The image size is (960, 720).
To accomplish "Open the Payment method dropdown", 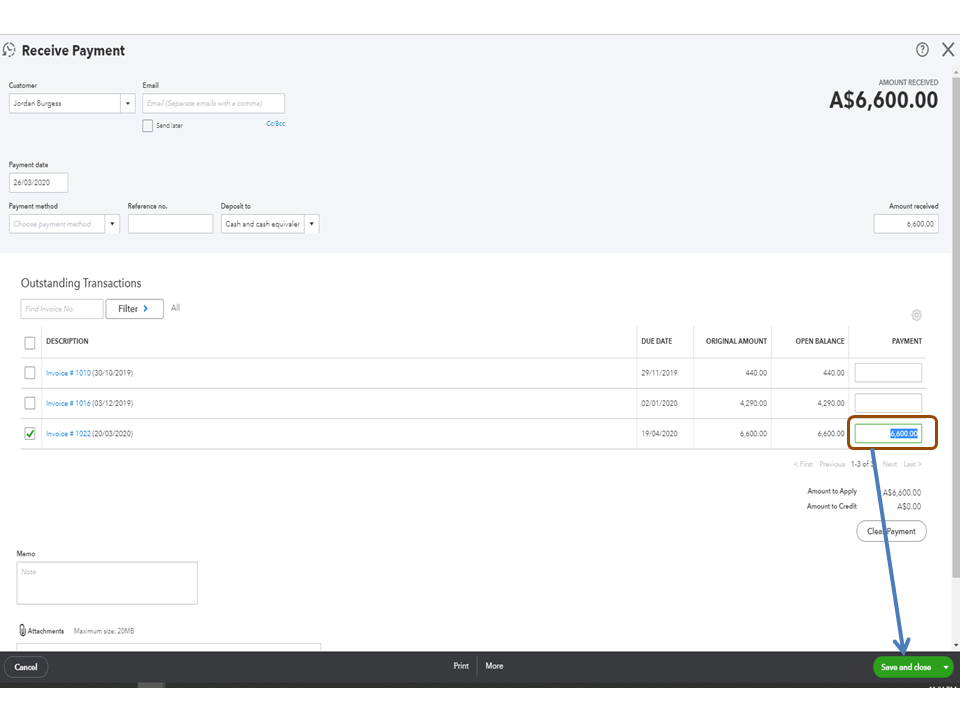I will point(112,224).
